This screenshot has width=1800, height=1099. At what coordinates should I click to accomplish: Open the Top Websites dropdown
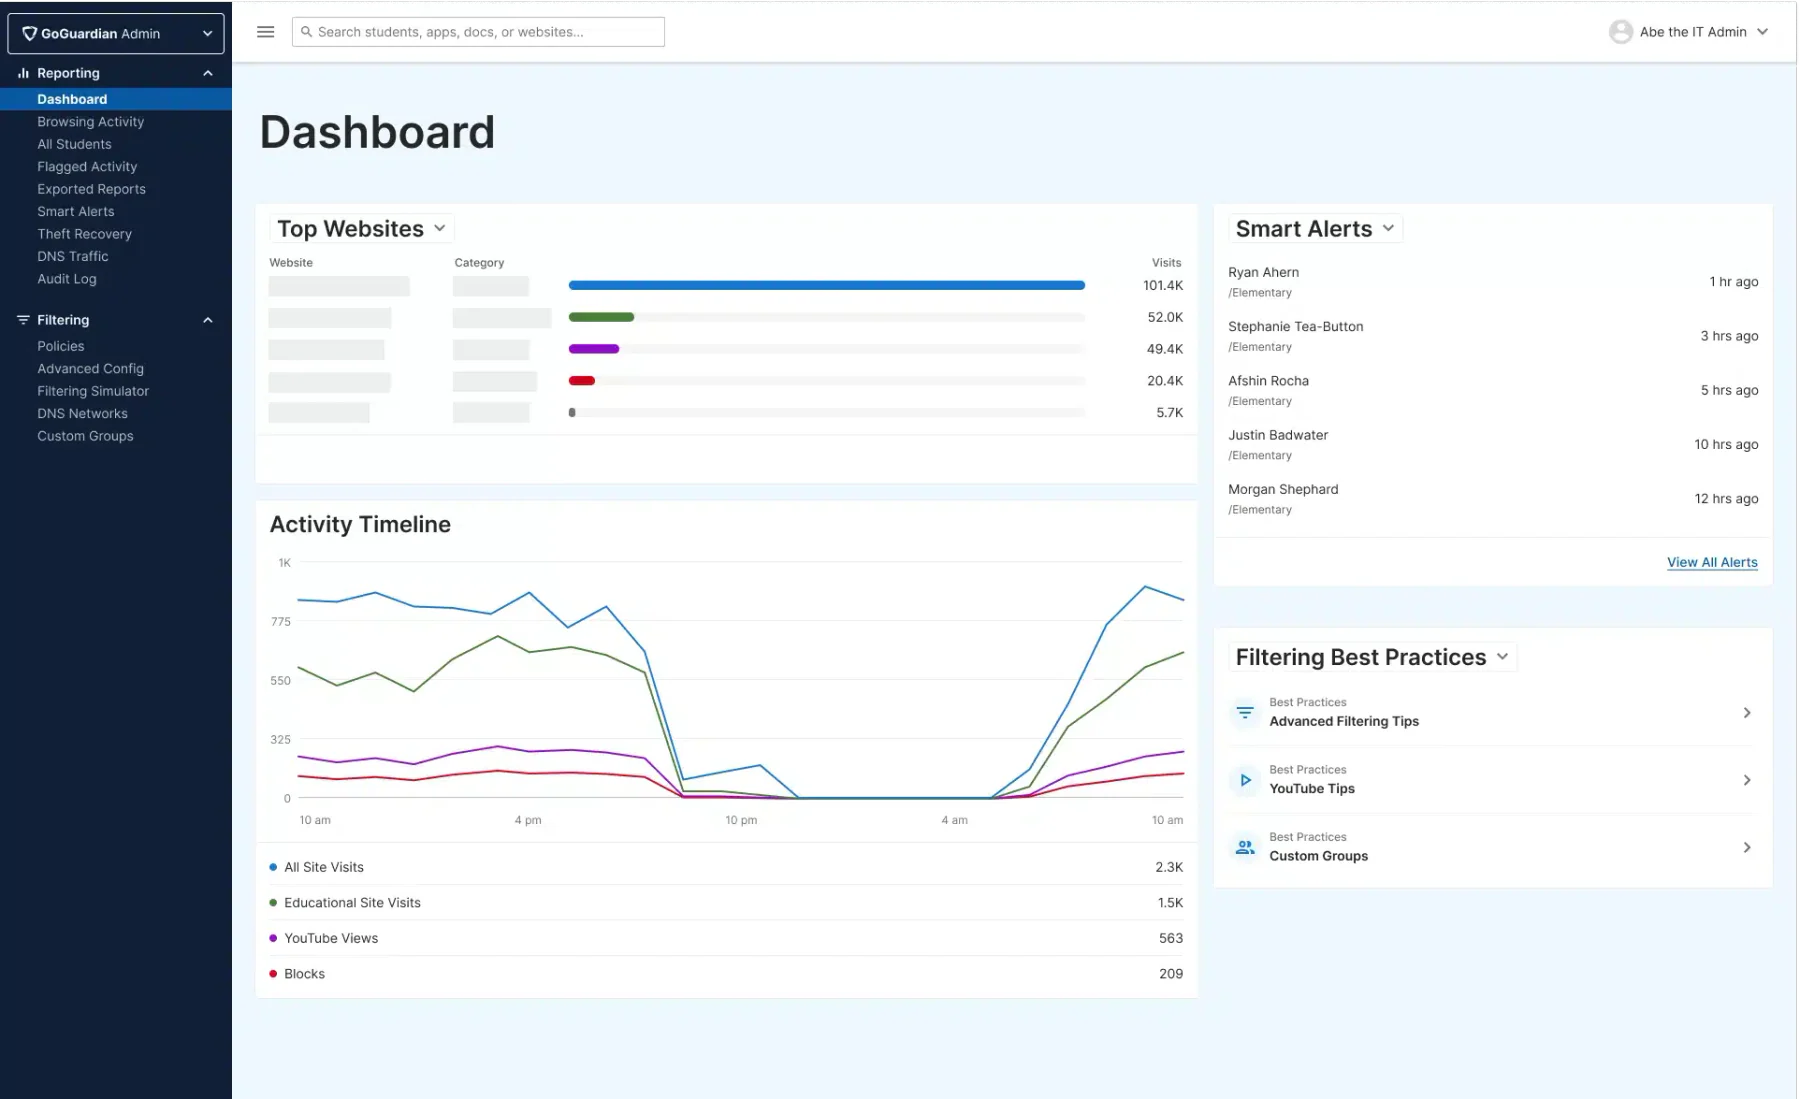click(361, 229)
